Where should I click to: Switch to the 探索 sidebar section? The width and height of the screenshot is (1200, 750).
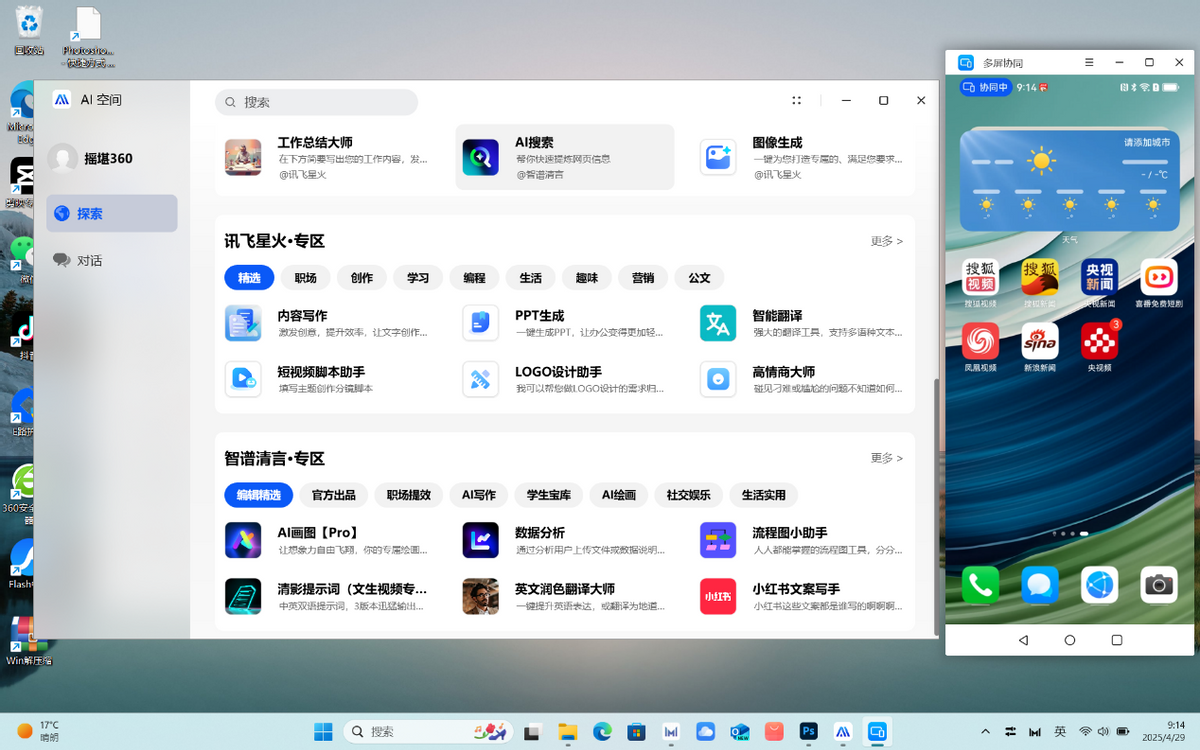pyautogui.click(x=112, y=213)
